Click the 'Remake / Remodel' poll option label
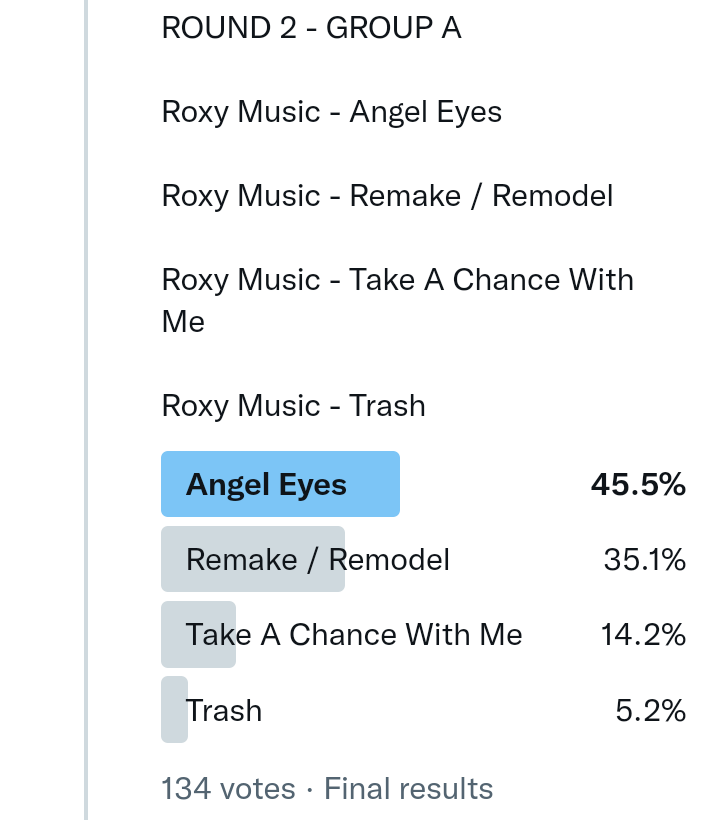 tap(317, 560)
